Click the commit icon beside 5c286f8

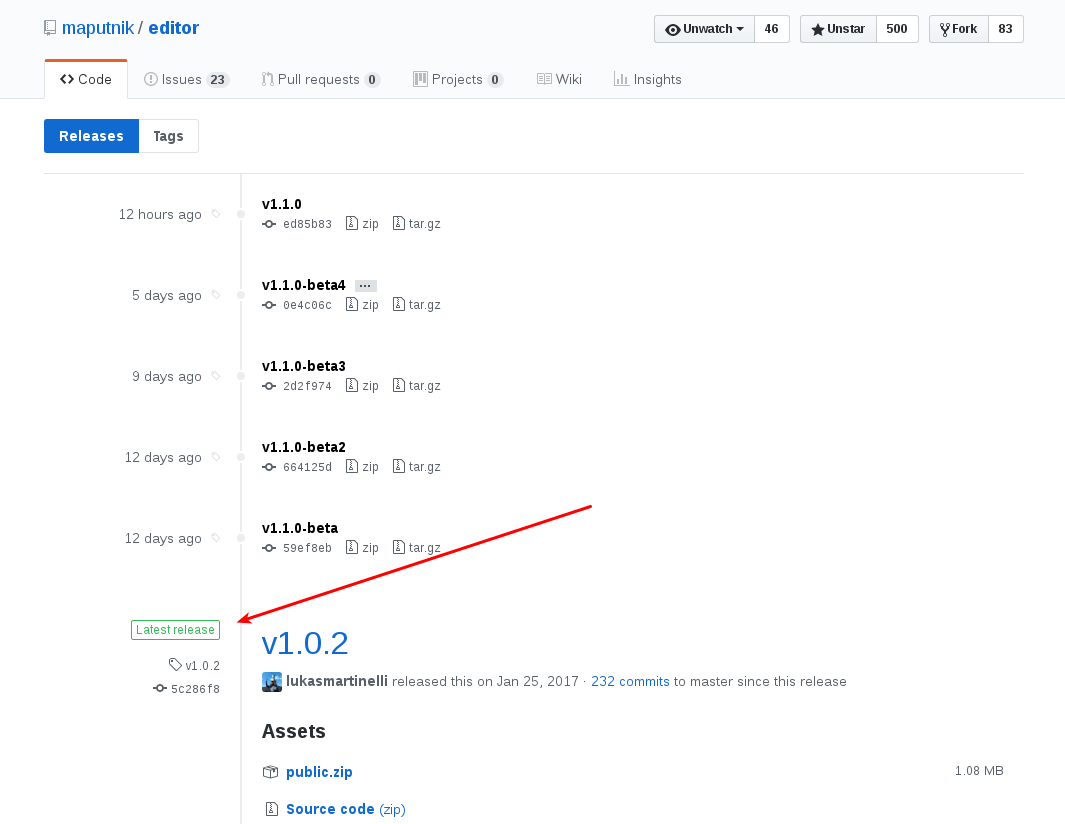click(158, 688)
